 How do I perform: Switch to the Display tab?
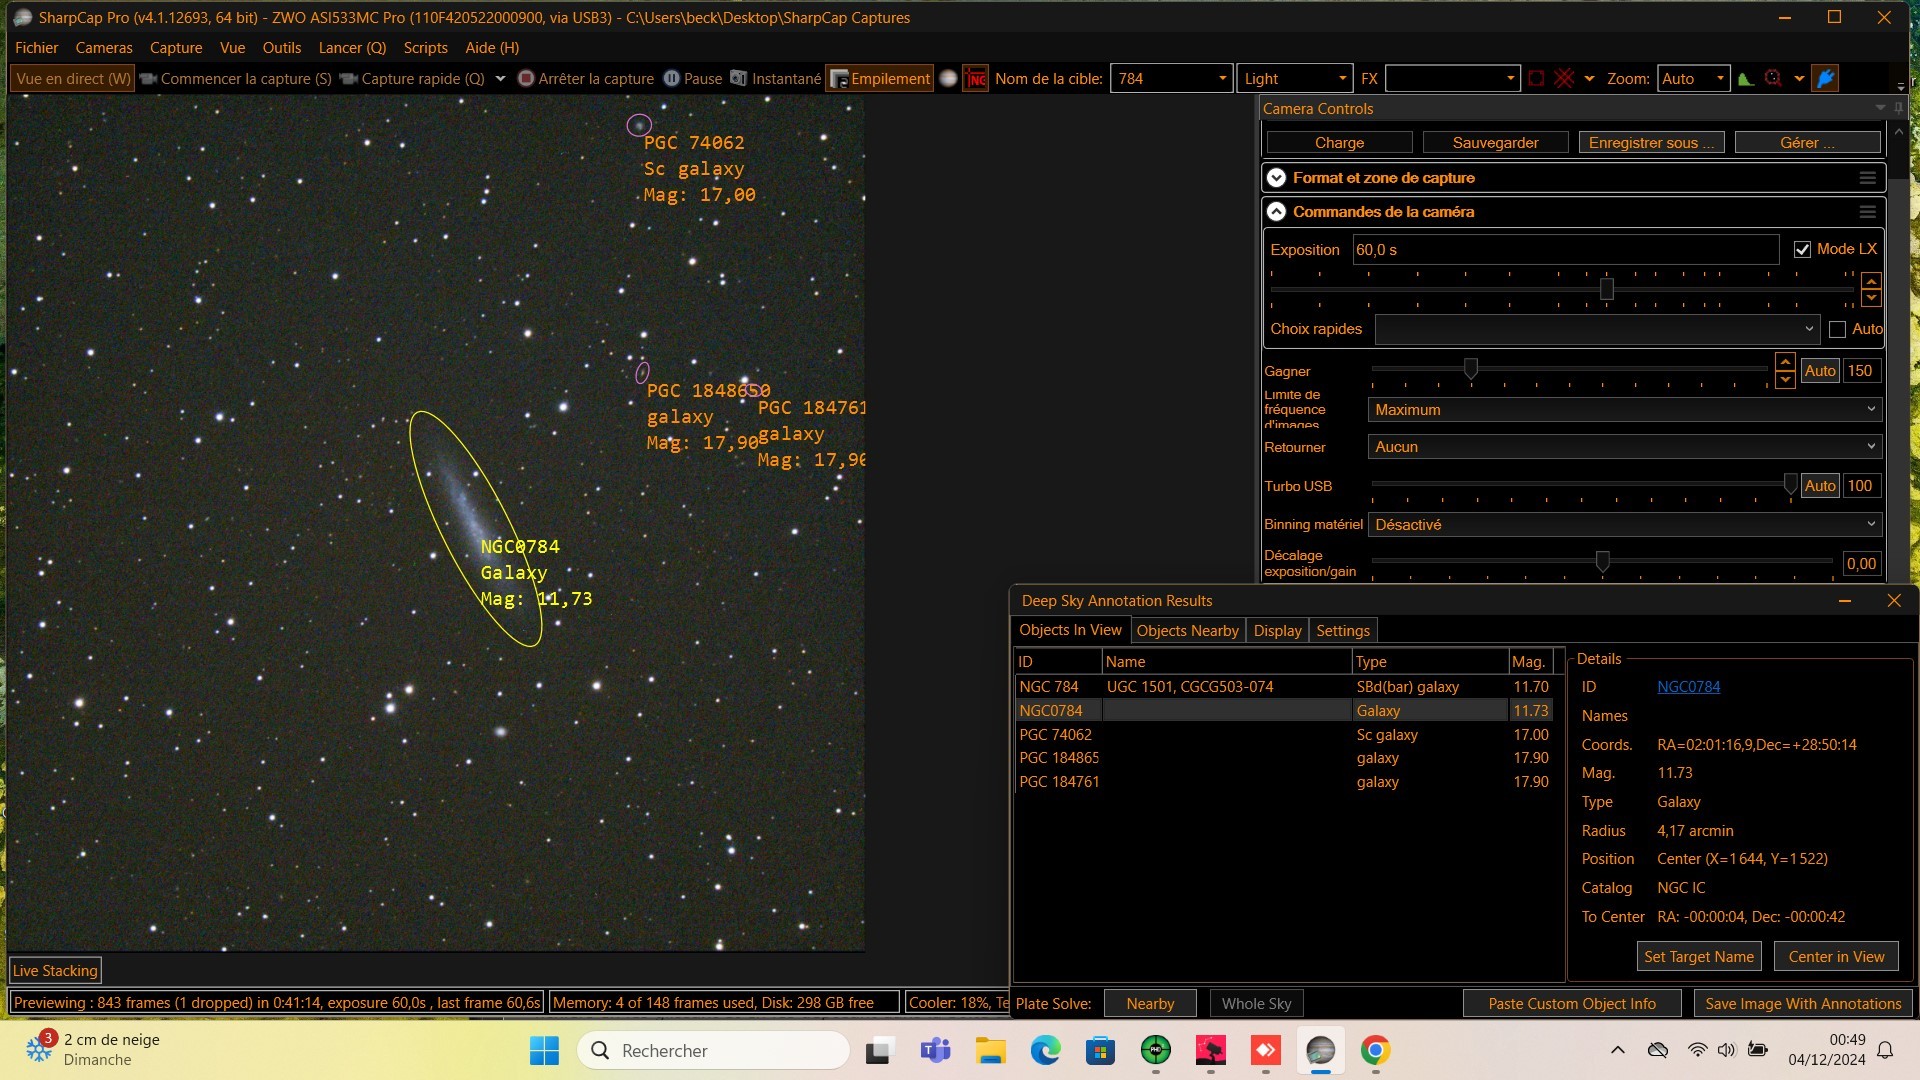[1277, 631]
